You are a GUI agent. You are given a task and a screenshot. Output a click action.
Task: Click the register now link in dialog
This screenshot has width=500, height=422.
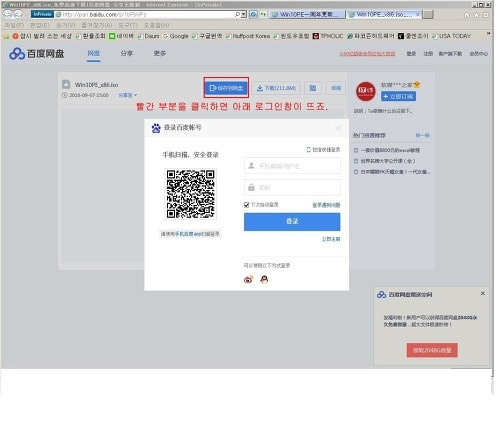click(x=331, y=239)
